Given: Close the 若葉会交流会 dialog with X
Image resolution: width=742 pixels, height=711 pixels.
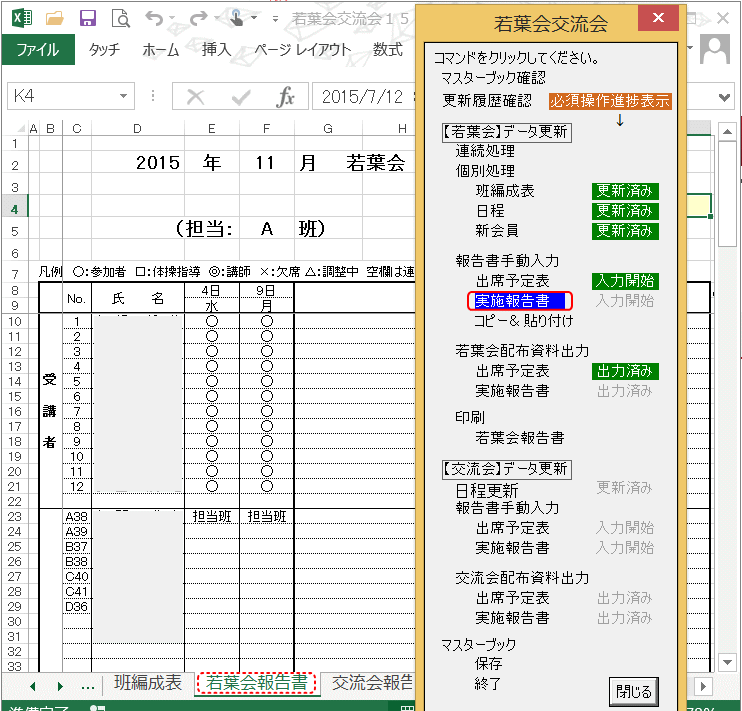Looking at the screenshot, I should [x=658, y=18].
